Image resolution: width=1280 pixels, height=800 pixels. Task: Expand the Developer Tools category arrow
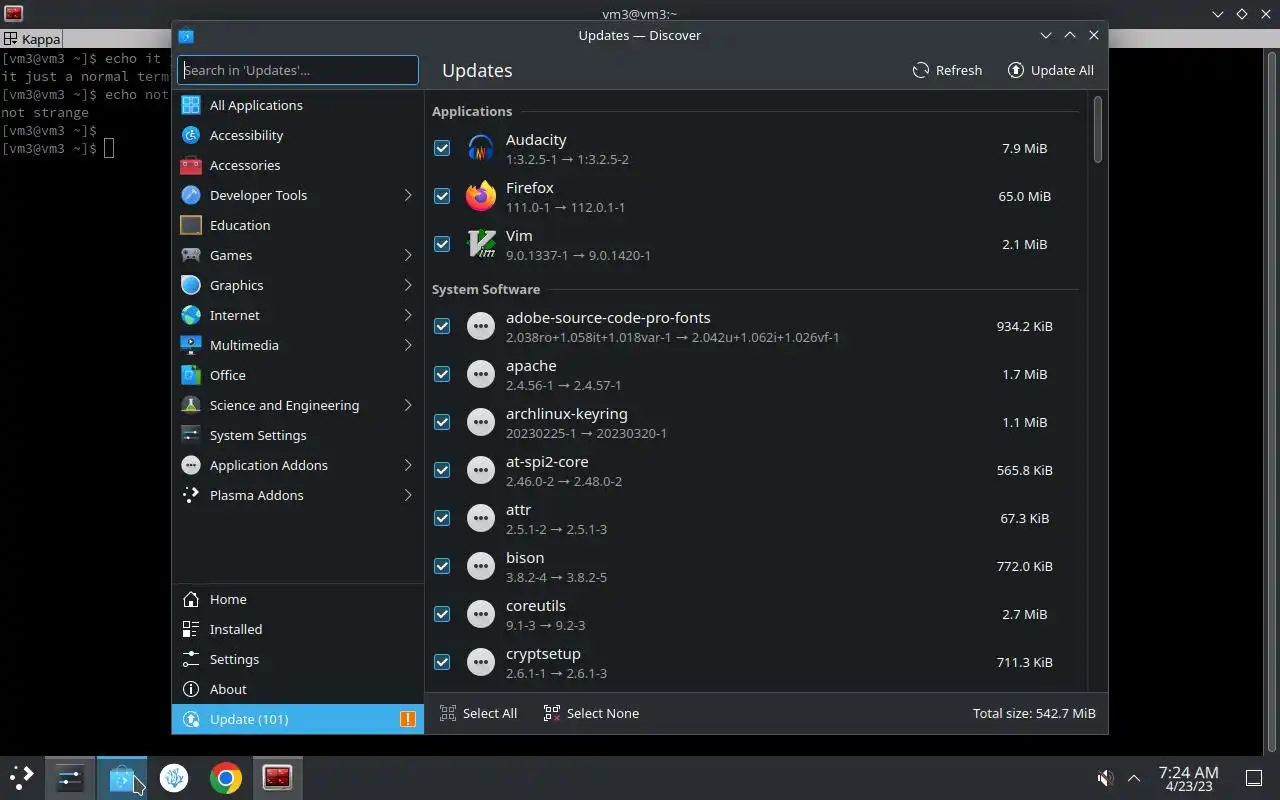408,195
